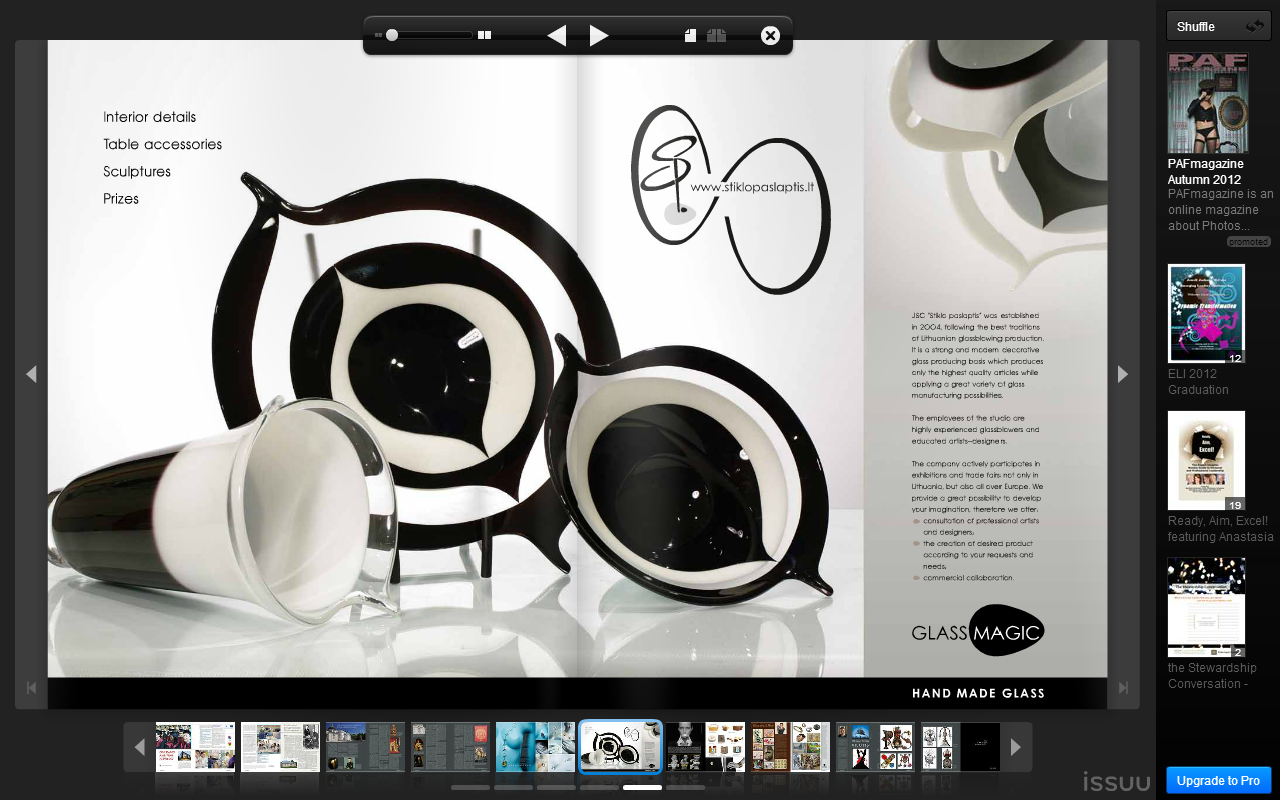The height and width of the screenshot is (800, 1280).
Task: Toggle the Shuffle button
Action: pyautogui.click(x=1218, y=26)
